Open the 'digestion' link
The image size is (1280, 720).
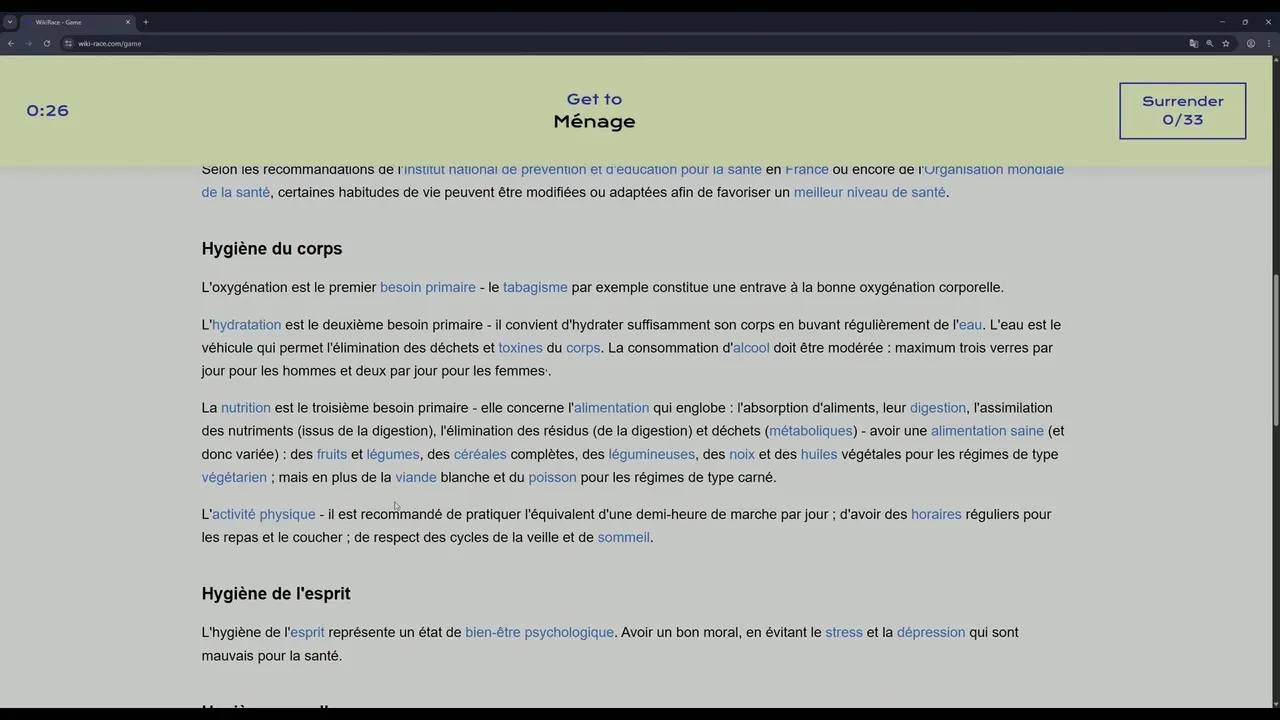click(938, 407)
